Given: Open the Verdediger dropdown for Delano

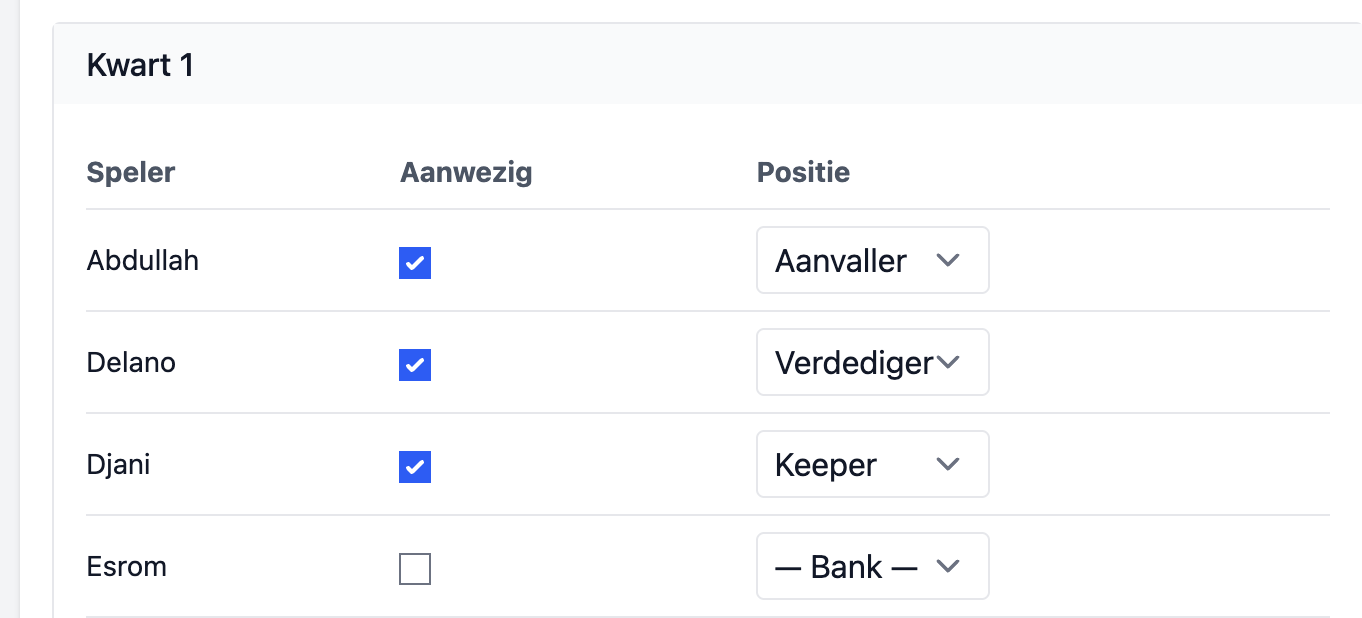Looking at the screenshot, I should pos(871,362).
